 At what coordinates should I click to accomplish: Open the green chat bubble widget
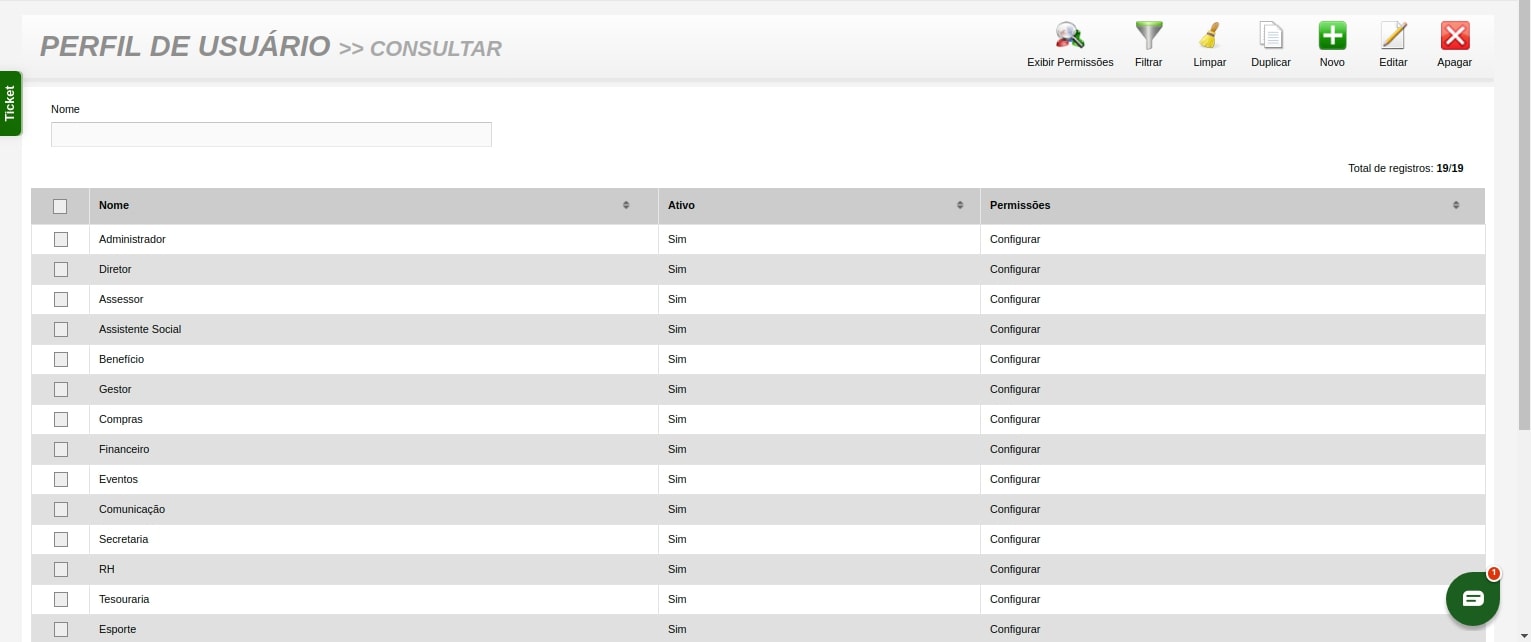1472,598
